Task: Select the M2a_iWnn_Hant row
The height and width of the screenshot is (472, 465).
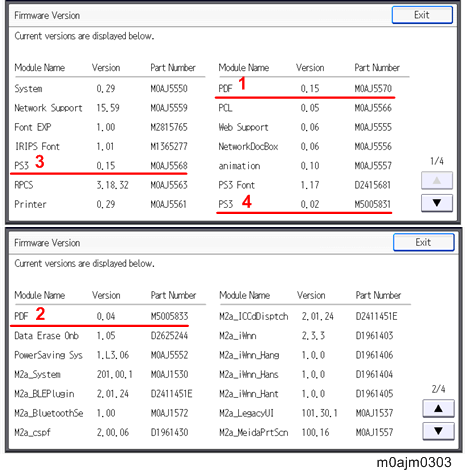Action: point(306,394)
